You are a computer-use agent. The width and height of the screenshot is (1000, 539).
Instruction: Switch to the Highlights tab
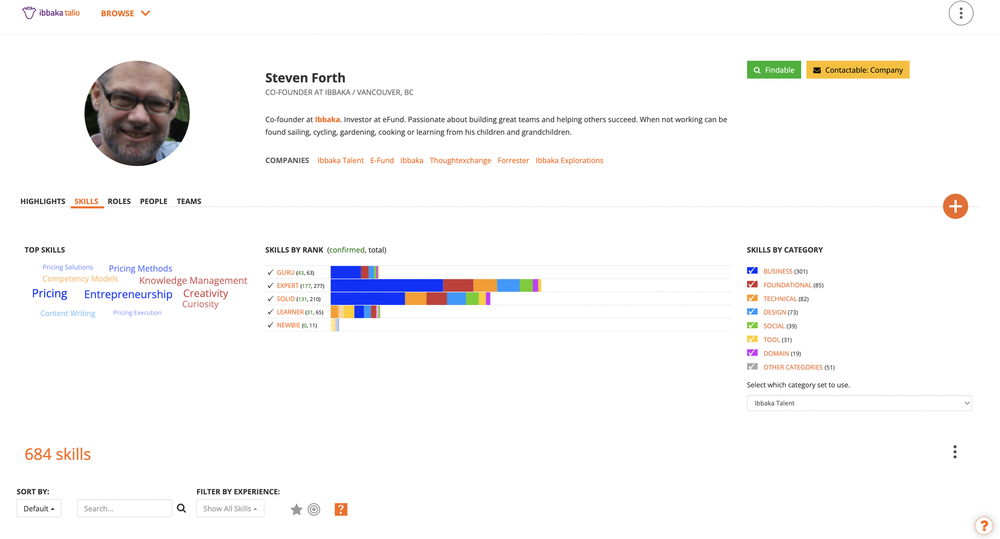(43, 201)
